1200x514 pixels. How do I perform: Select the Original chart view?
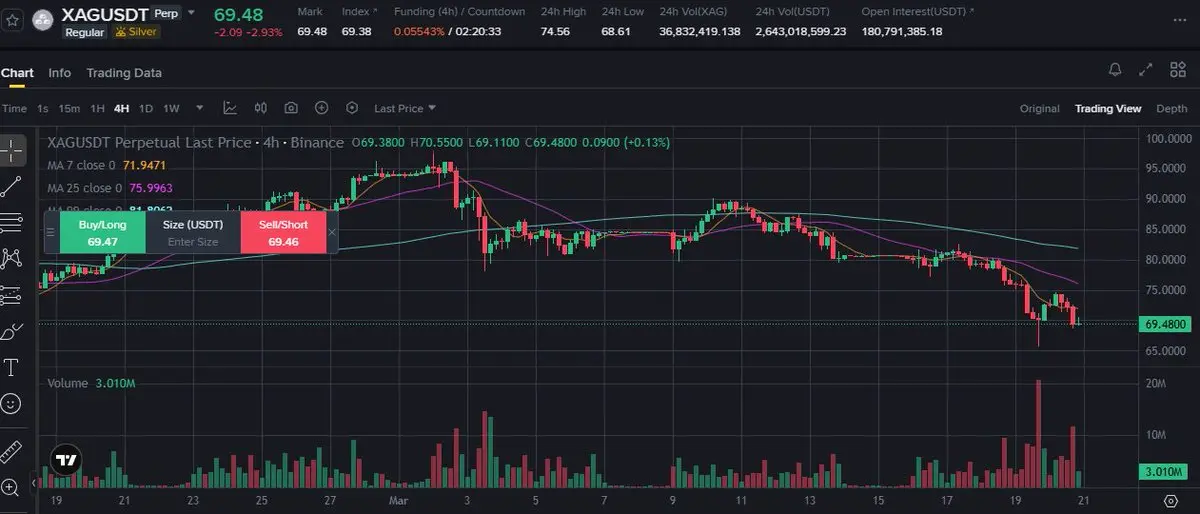tap(1039, 108)
